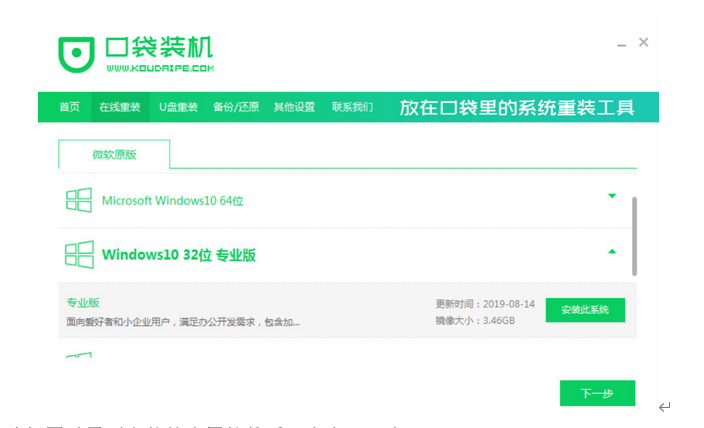Viewport: 704px width, 428px height.
Task: Open the 联系我们 menu
Action: point(352,107)
